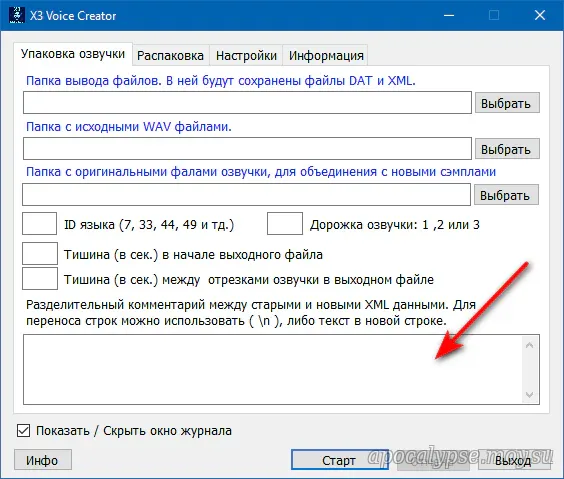Focus the Дорожка озвучки input box
564x479 pixels.
click(x=285, y=224)
